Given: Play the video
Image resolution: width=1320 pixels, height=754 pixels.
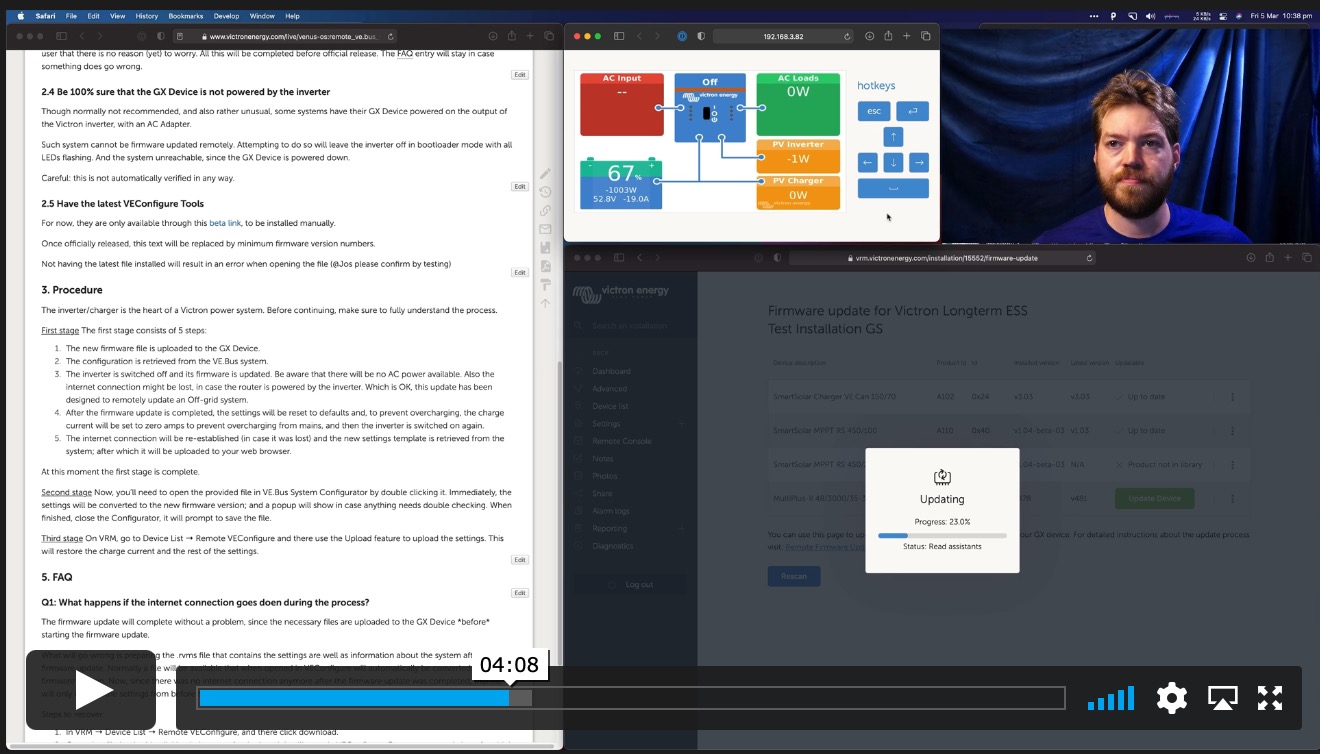Looking at the screenshot, I should click(91, 690).
